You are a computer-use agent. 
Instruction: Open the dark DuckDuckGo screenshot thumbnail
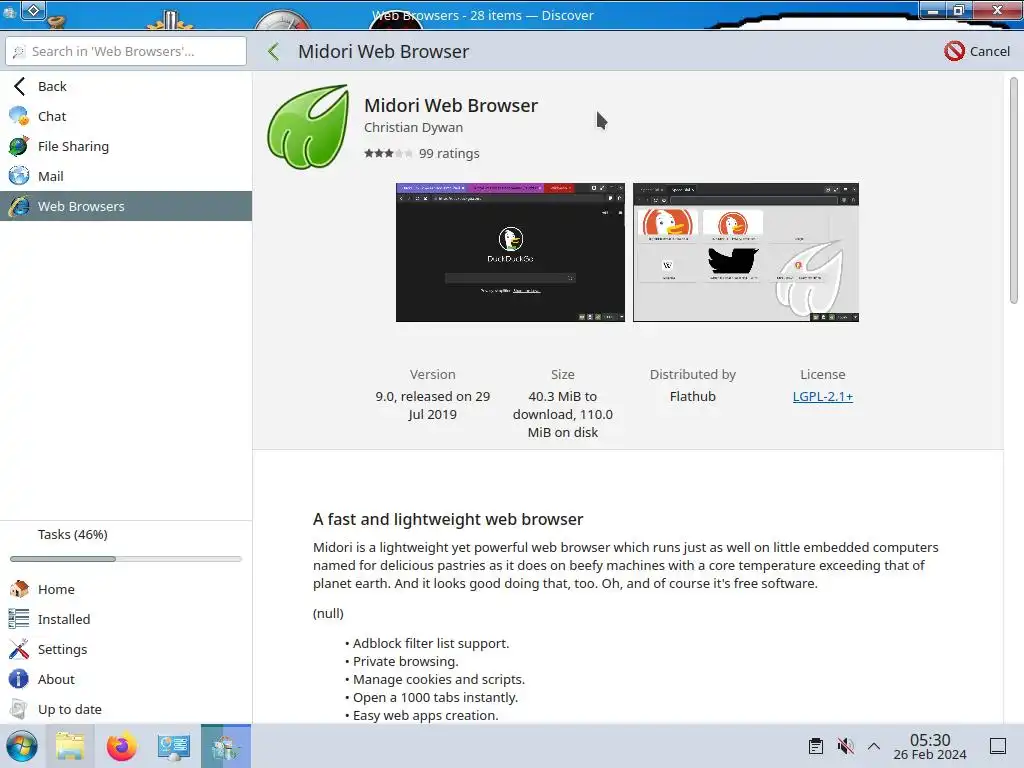[x=510, y=252]
